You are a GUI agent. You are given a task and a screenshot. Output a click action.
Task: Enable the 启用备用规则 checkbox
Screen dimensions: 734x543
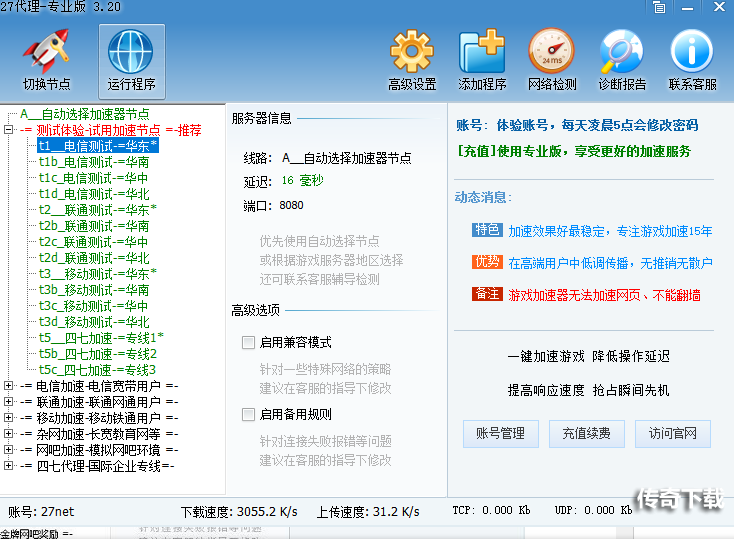[x=248, y=415]
